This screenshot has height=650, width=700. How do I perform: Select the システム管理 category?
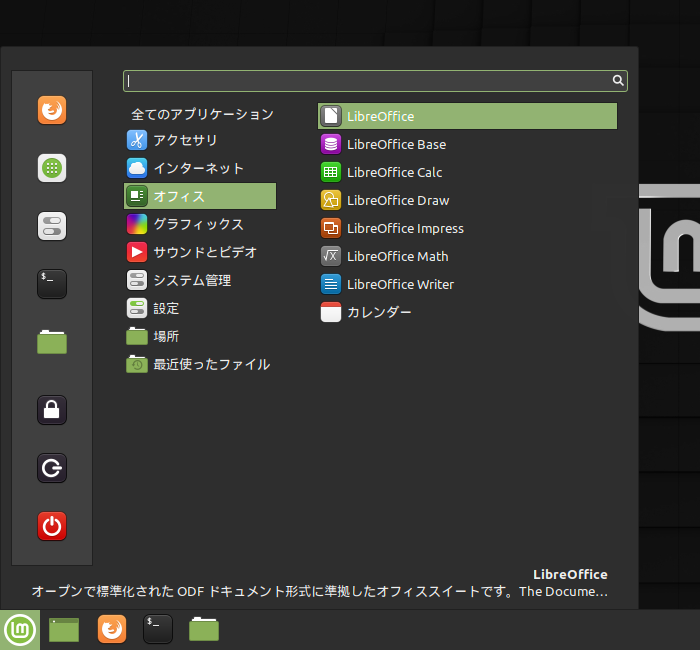tap(200, 280)
